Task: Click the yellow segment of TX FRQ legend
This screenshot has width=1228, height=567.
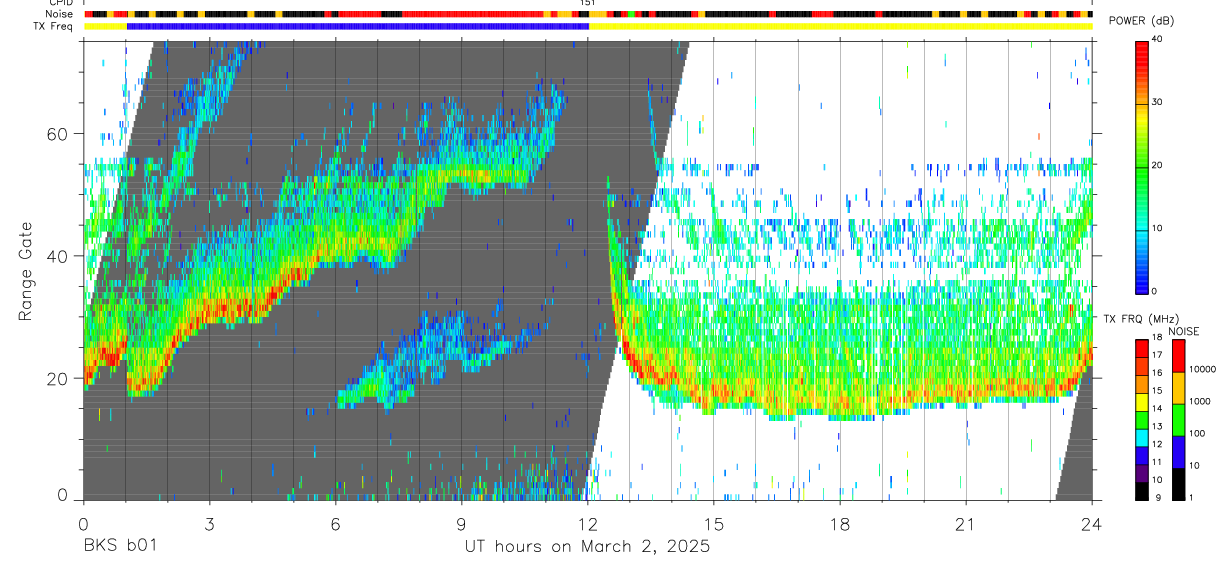Action: [x=1142, y=402]
